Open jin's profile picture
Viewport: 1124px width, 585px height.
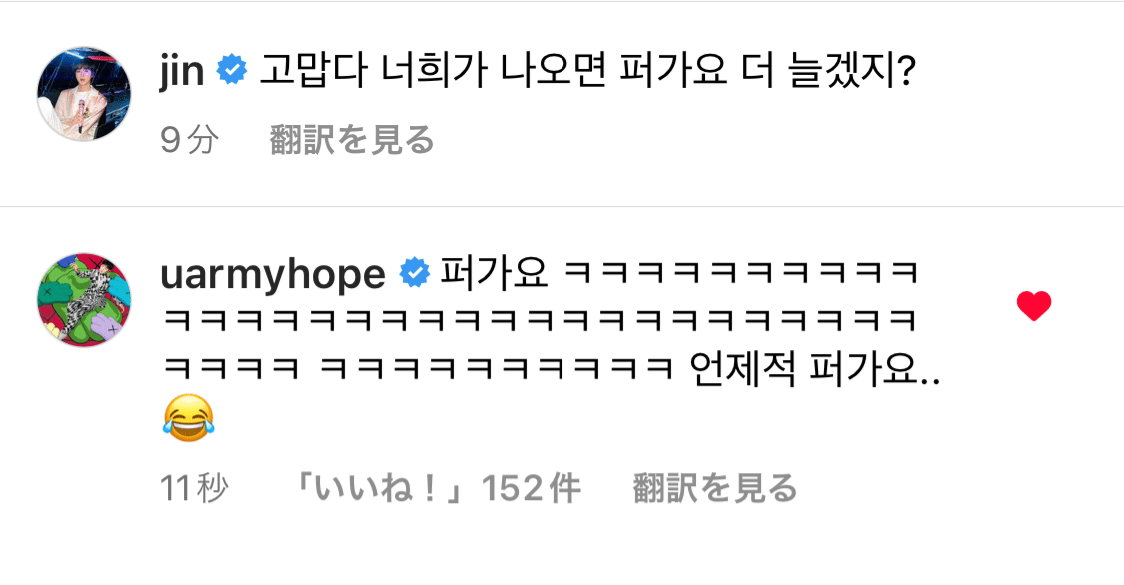coord(84,94)
